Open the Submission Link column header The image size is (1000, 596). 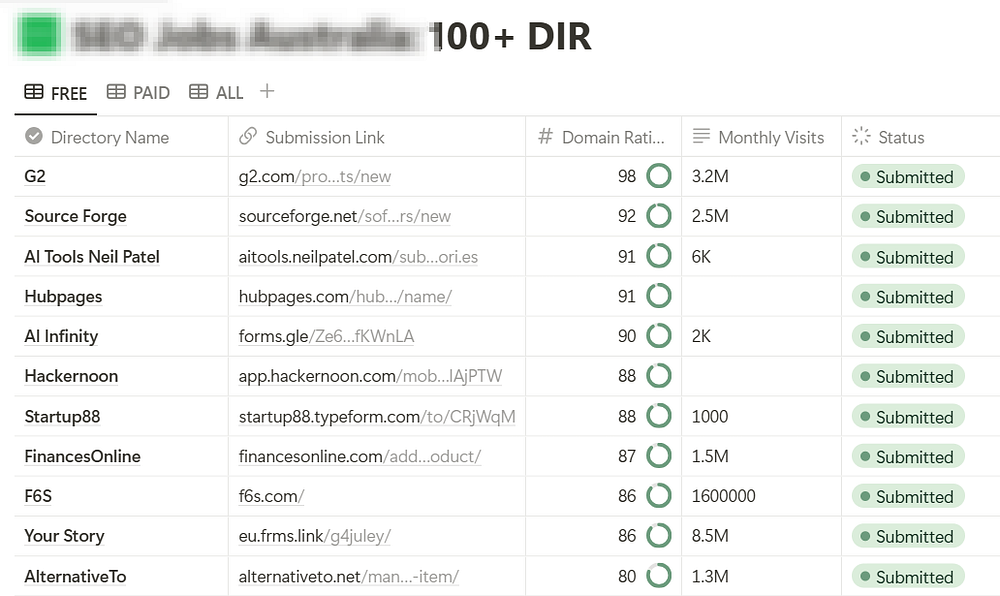click(377, 137)
